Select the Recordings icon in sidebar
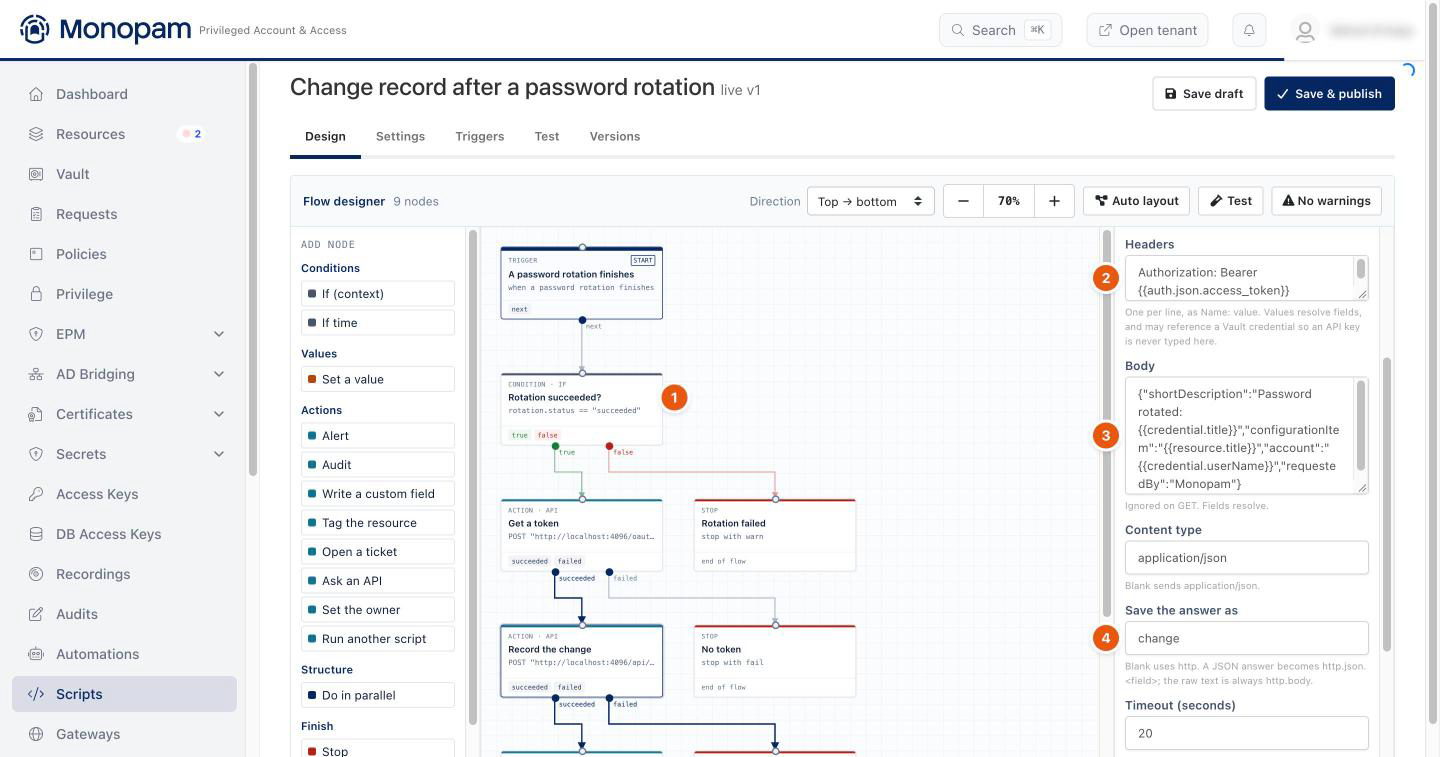The image size is (1440, 757). pyautogui.click(x=36, y=574)
